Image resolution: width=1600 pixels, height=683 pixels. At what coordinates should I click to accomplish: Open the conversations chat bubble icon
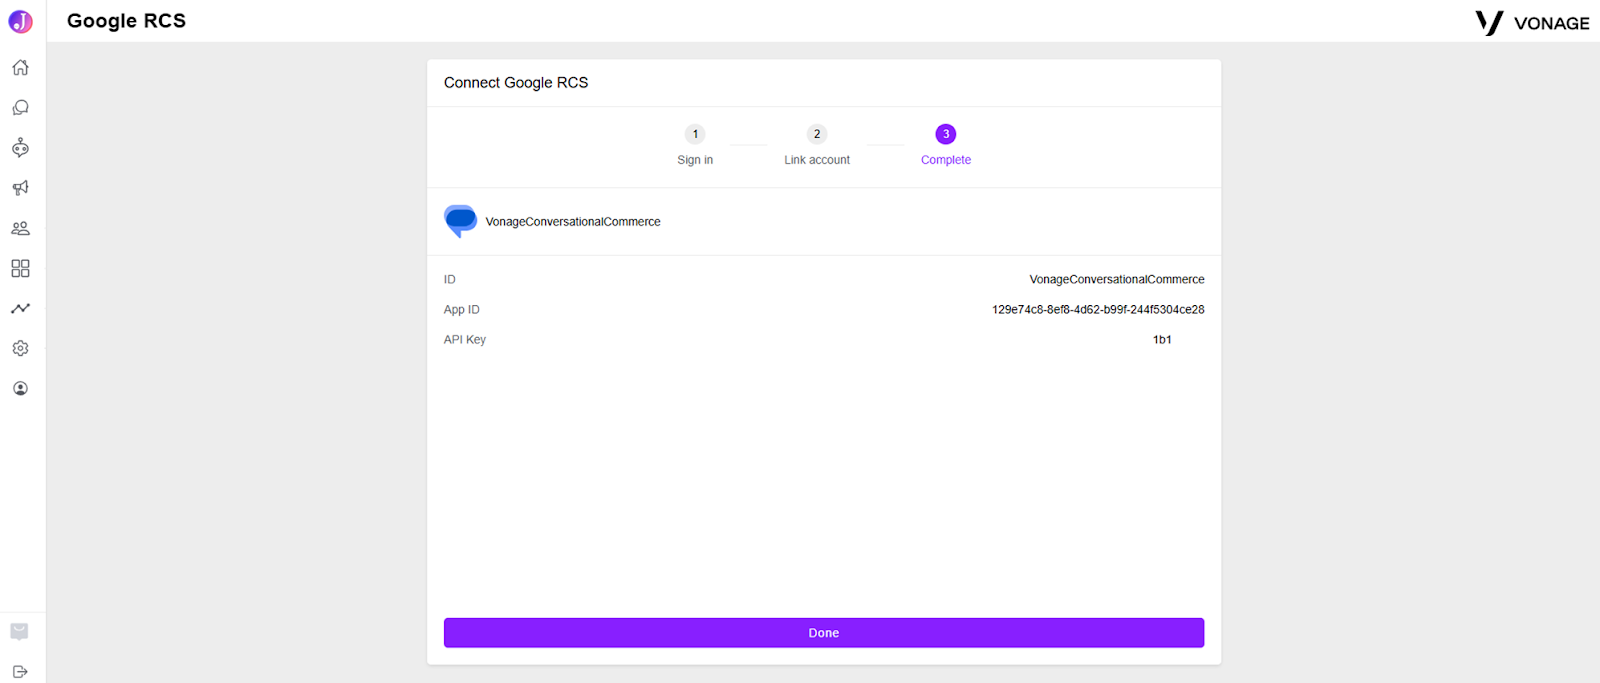[x=20, y=108]
